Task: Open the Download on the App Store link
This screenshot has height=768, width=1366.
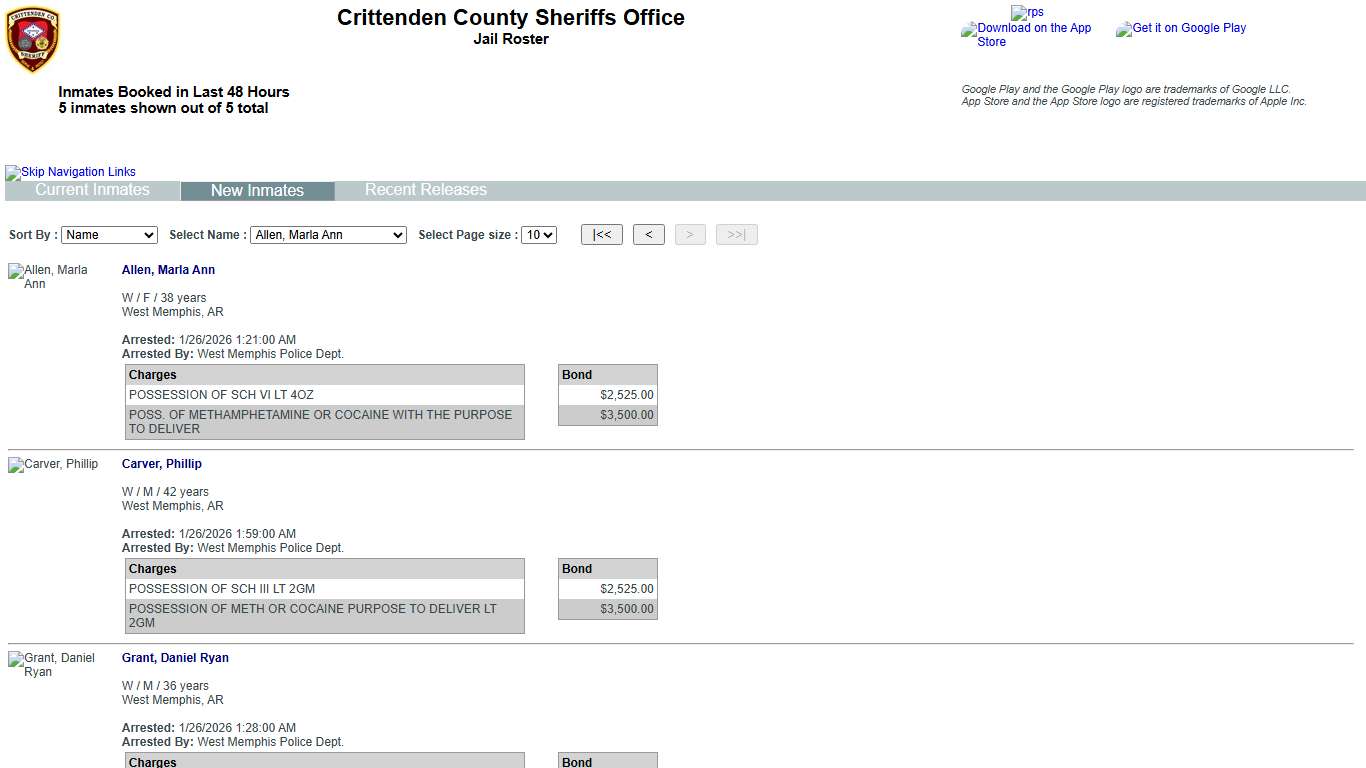Action: pyautogui.click(x=1028, y=35)
